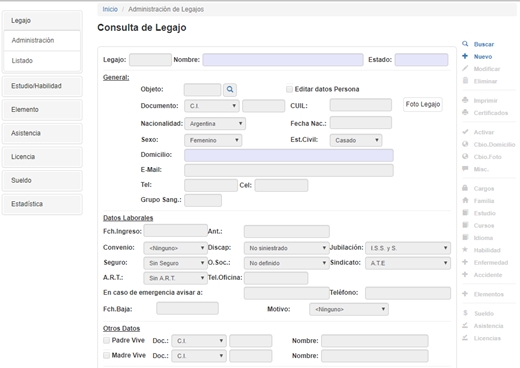Open the Sexo dropdown
520x368 pixels.
[213, 140]
